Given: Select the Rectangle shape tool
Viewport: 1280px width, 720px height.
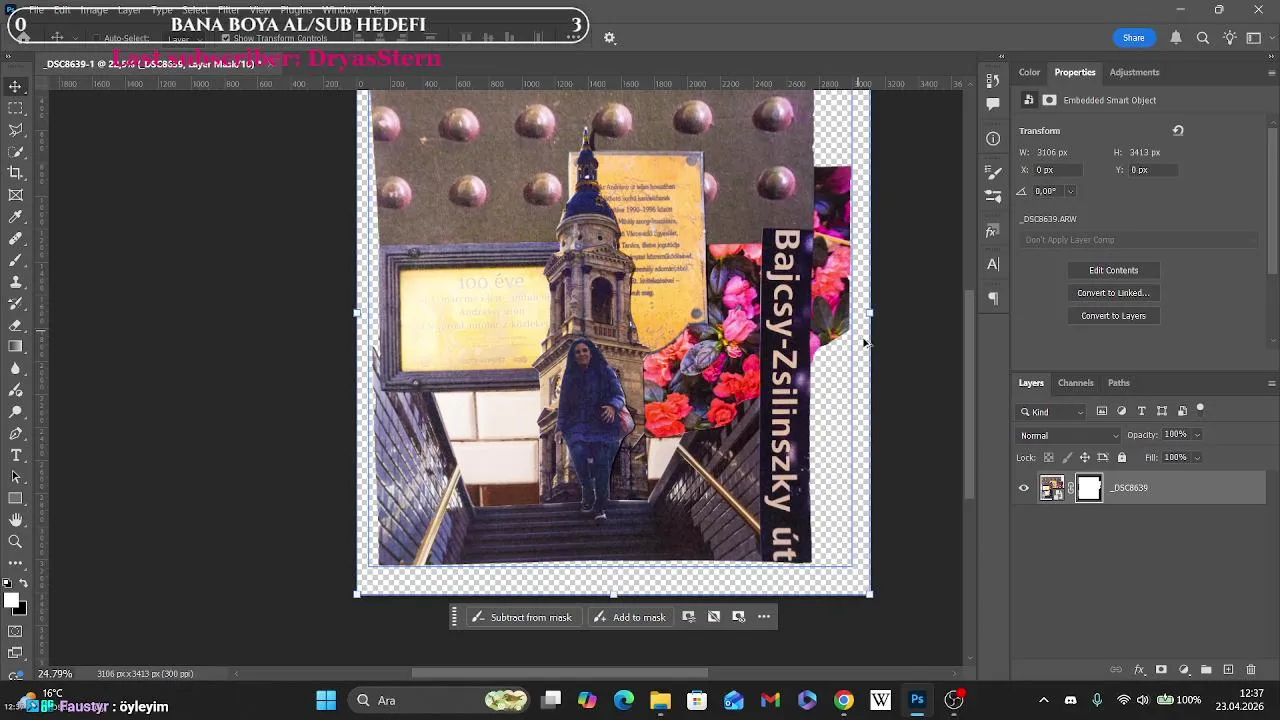Looking at the screenshot, I should click(x=15, y=498).
